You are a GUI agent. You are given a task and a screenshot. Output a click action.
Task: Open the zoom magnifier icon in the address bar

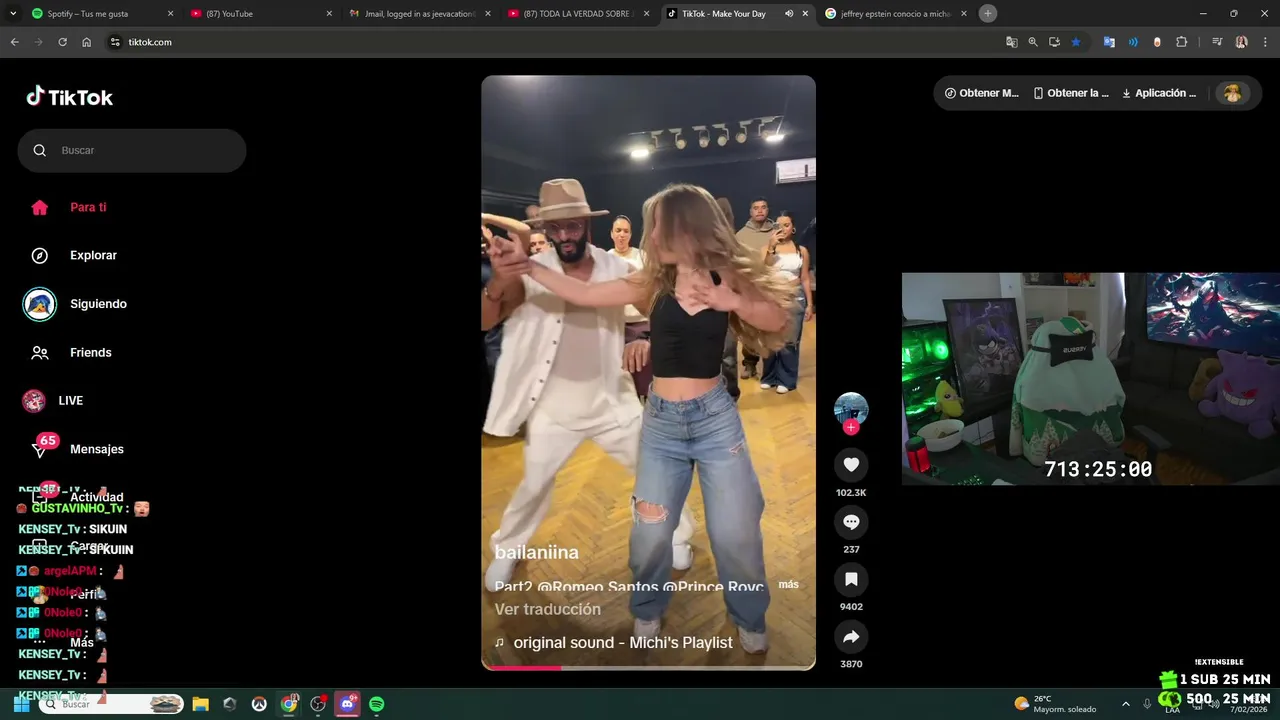click(x=1033, y=42)
